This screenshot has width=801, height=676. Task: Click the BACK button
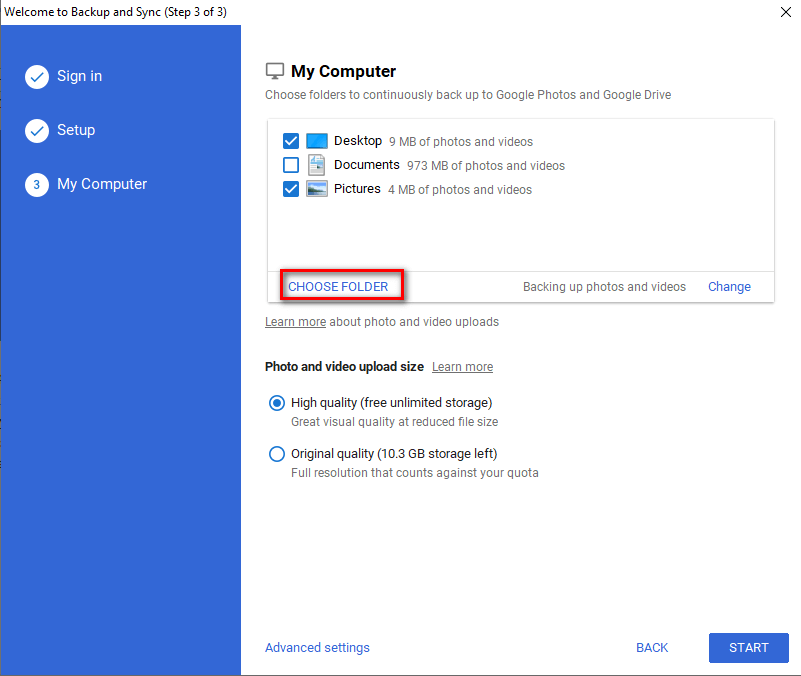pos(652,647)
